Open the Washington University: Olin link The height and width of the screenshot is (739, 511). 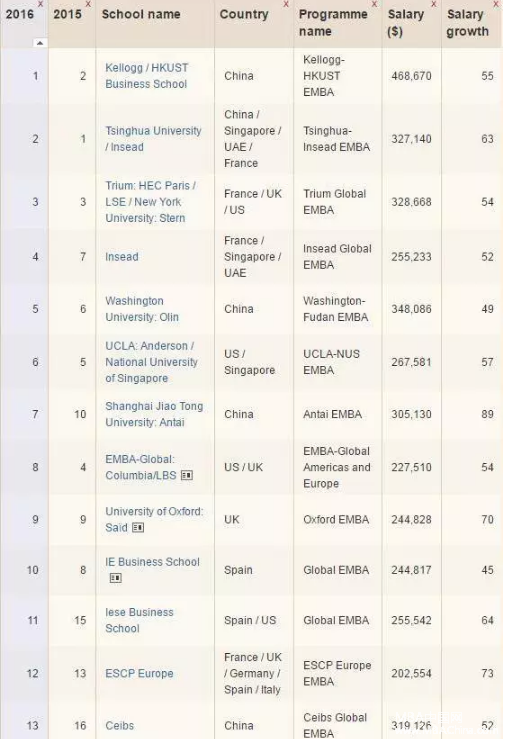tap(142, 309)
